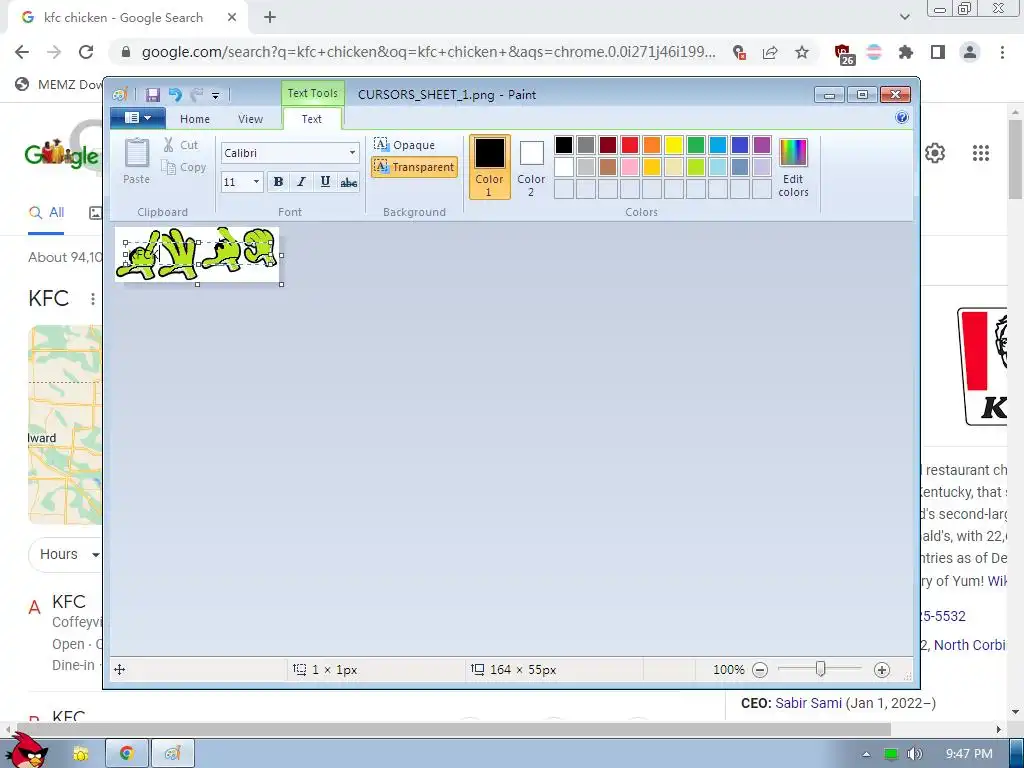Select Color 1 foreground box
The height and width of the screenshot is (768, 1024).
489,167
